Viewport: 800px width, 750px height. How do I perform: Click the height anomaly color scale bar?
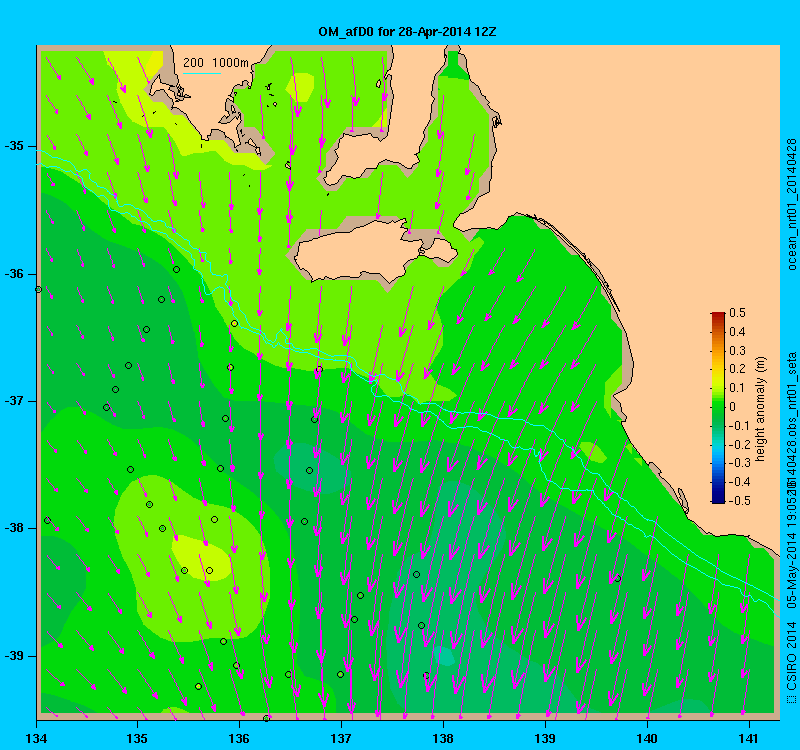(x=718, y=407)
